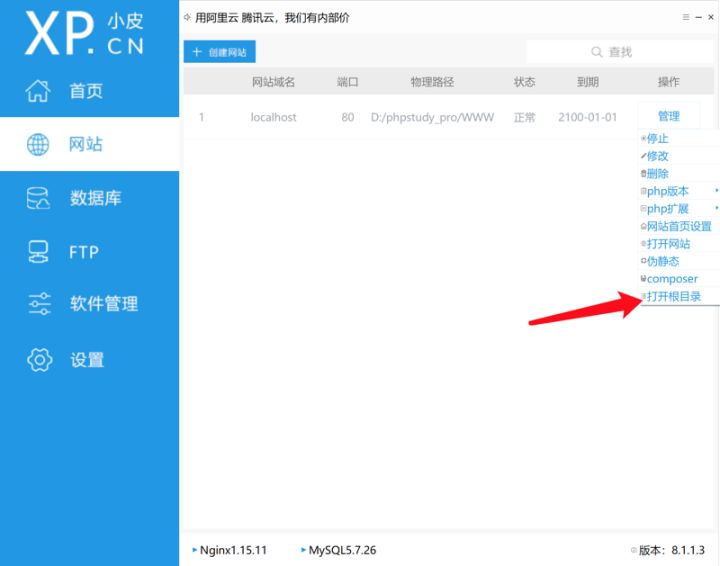Click the 首页 home icon in sidebar

coord(38,91)
